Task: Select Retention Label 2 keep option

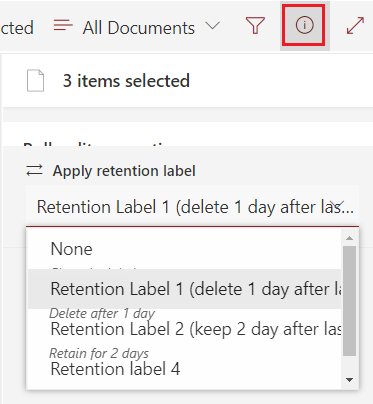Action: [x=184, y=329]
